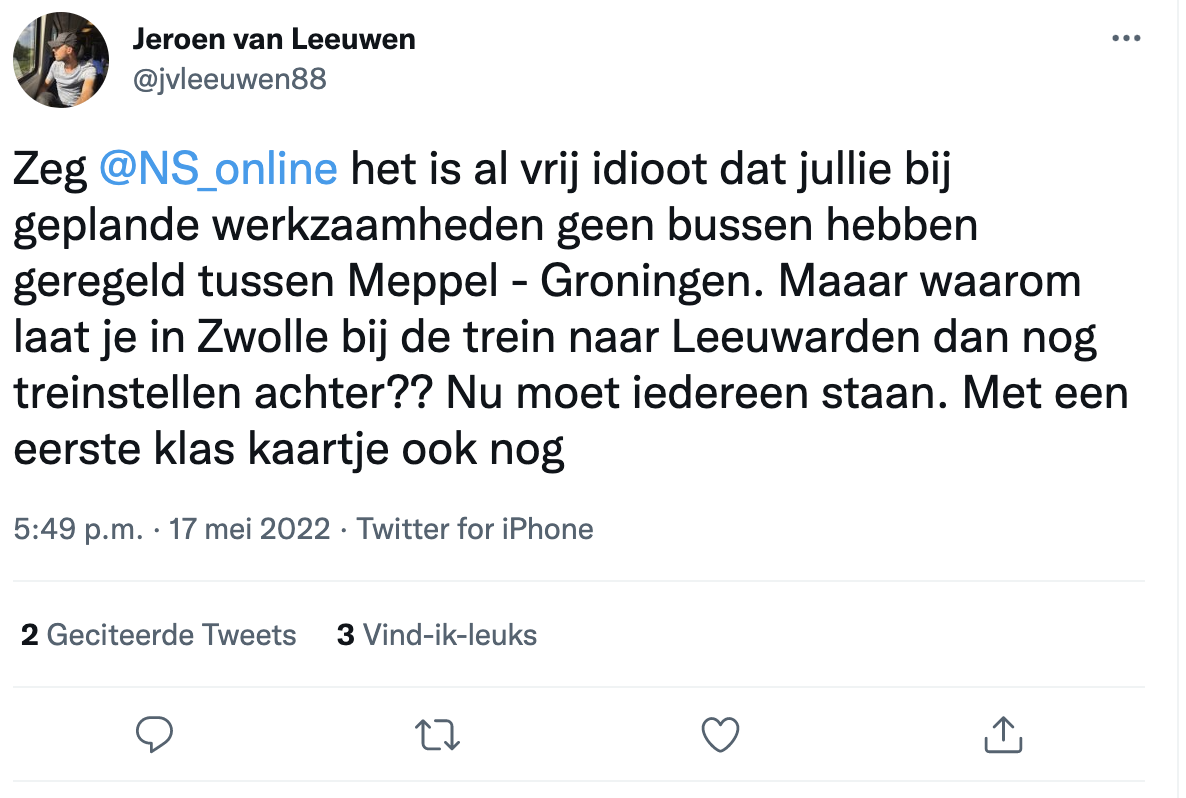Visit the @jvleeuwen88 handle
The height and width of the screenshot is (798, 1186).
click(x=229, y=78)
